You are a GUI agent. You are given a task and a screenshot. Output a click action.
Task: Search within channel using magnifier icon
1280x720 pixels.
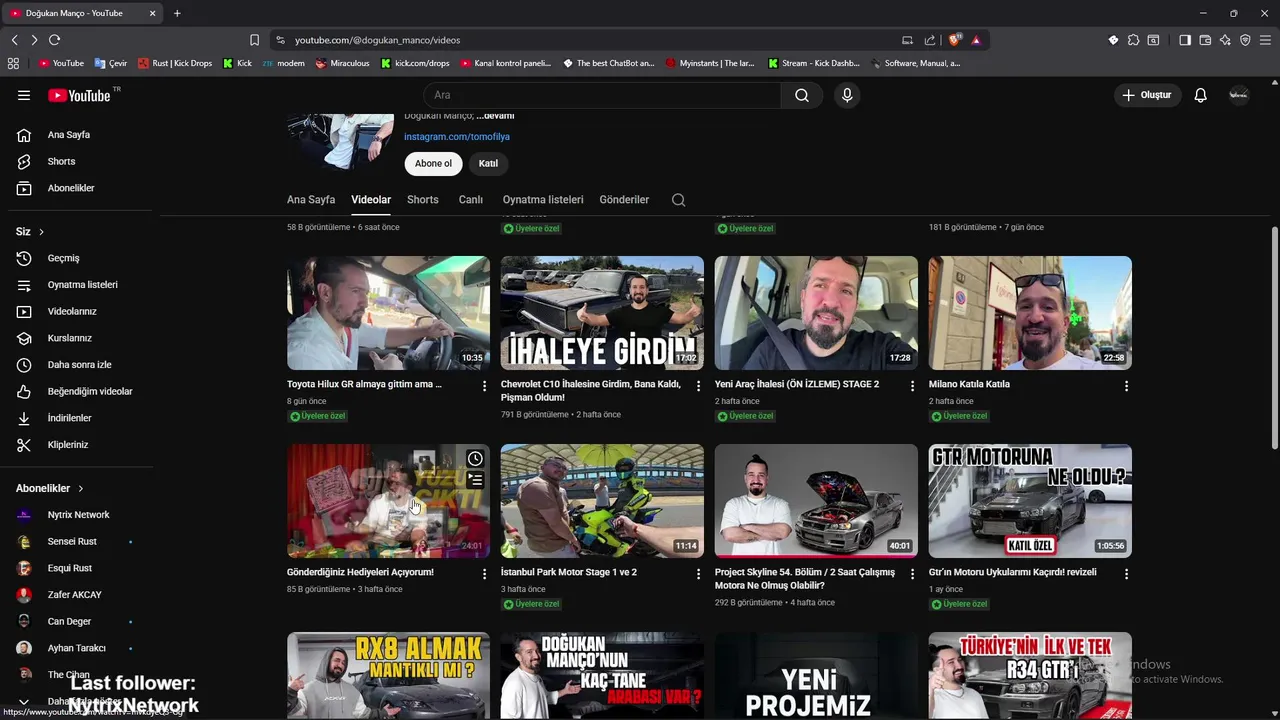click(678, 200)
